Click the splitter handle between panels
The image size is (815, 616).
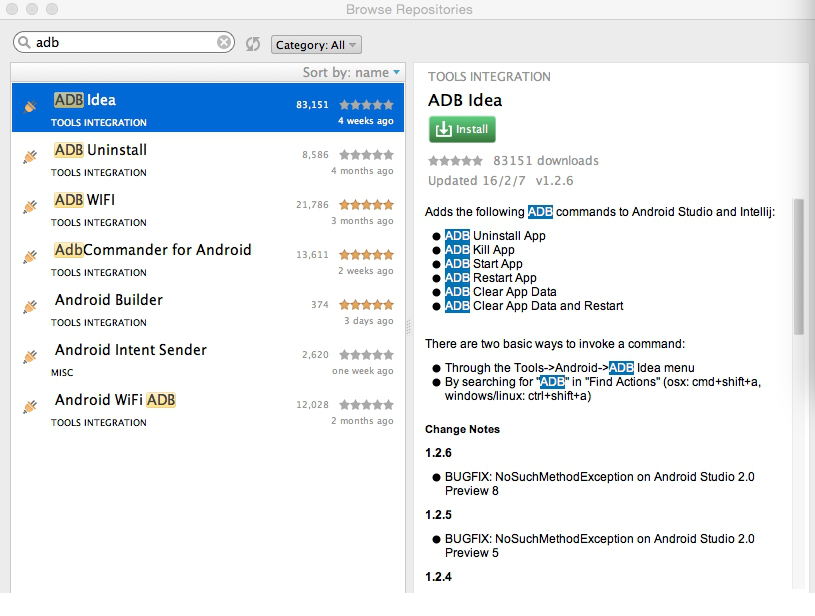point(409,327)
